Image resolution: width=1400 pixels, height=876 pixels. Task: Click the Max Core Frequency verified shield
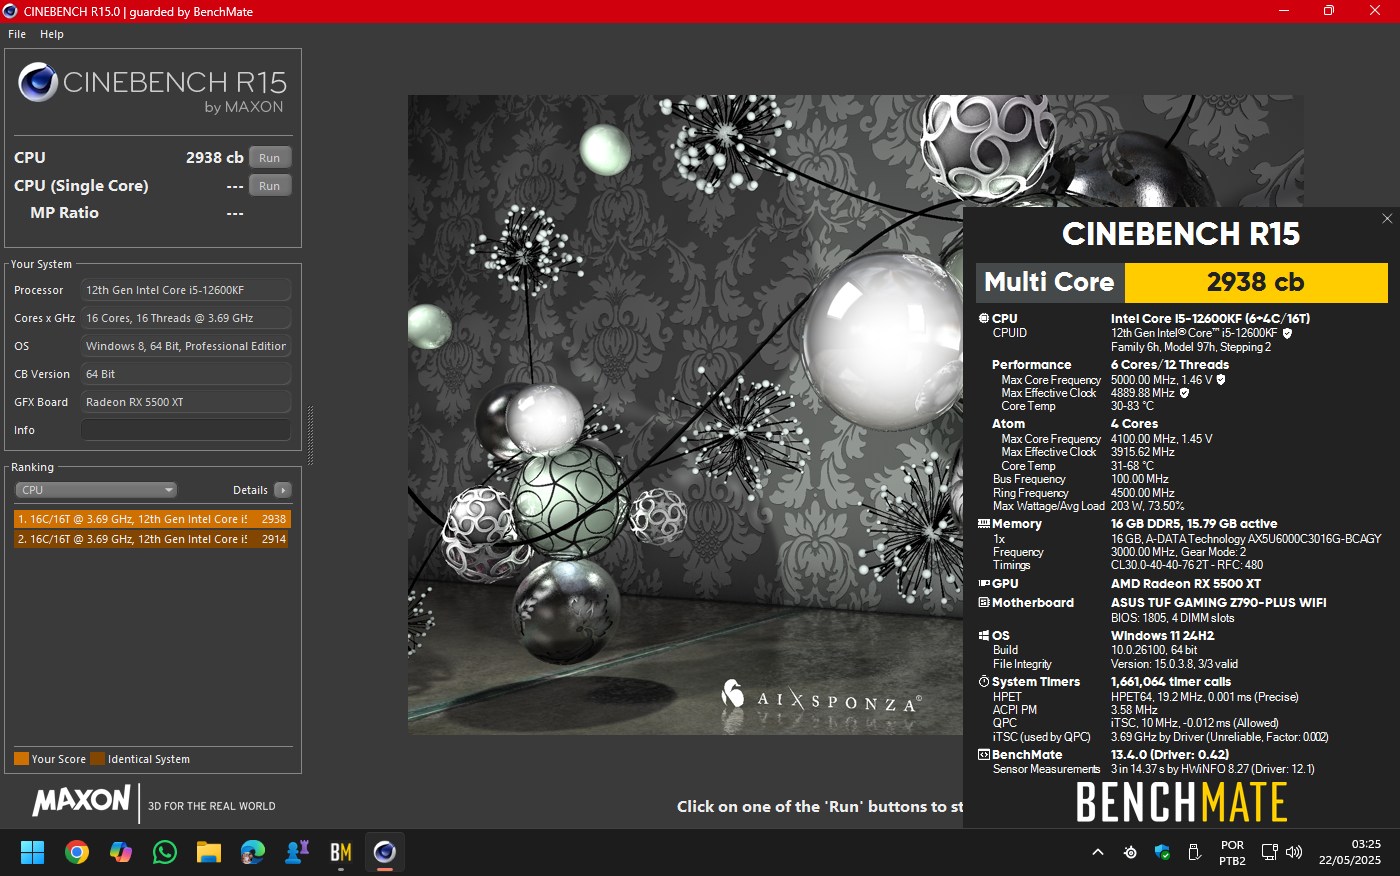tap(1221, 380)
